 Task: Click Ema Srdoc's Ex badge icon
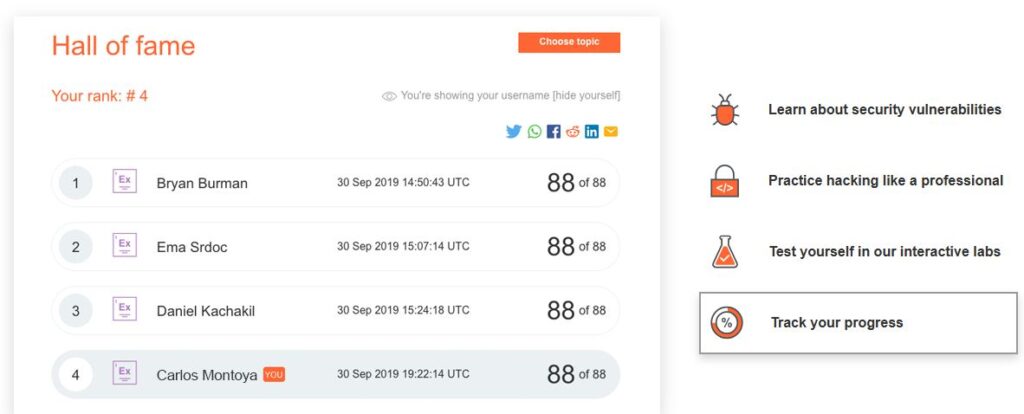pos(125,246)
